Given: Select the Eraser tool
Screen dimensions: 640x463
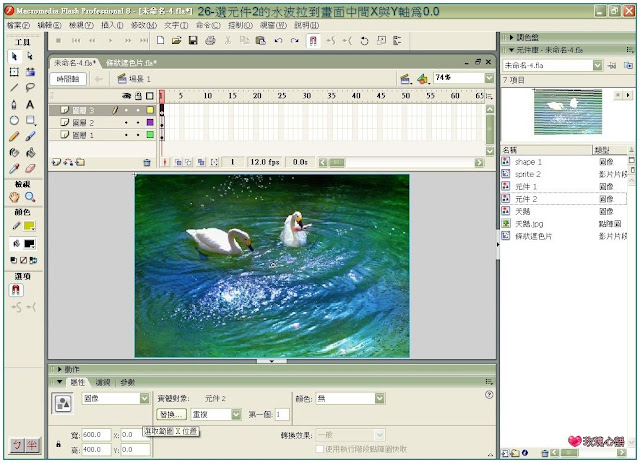Looking at the screenshot, I should (30, 169).
